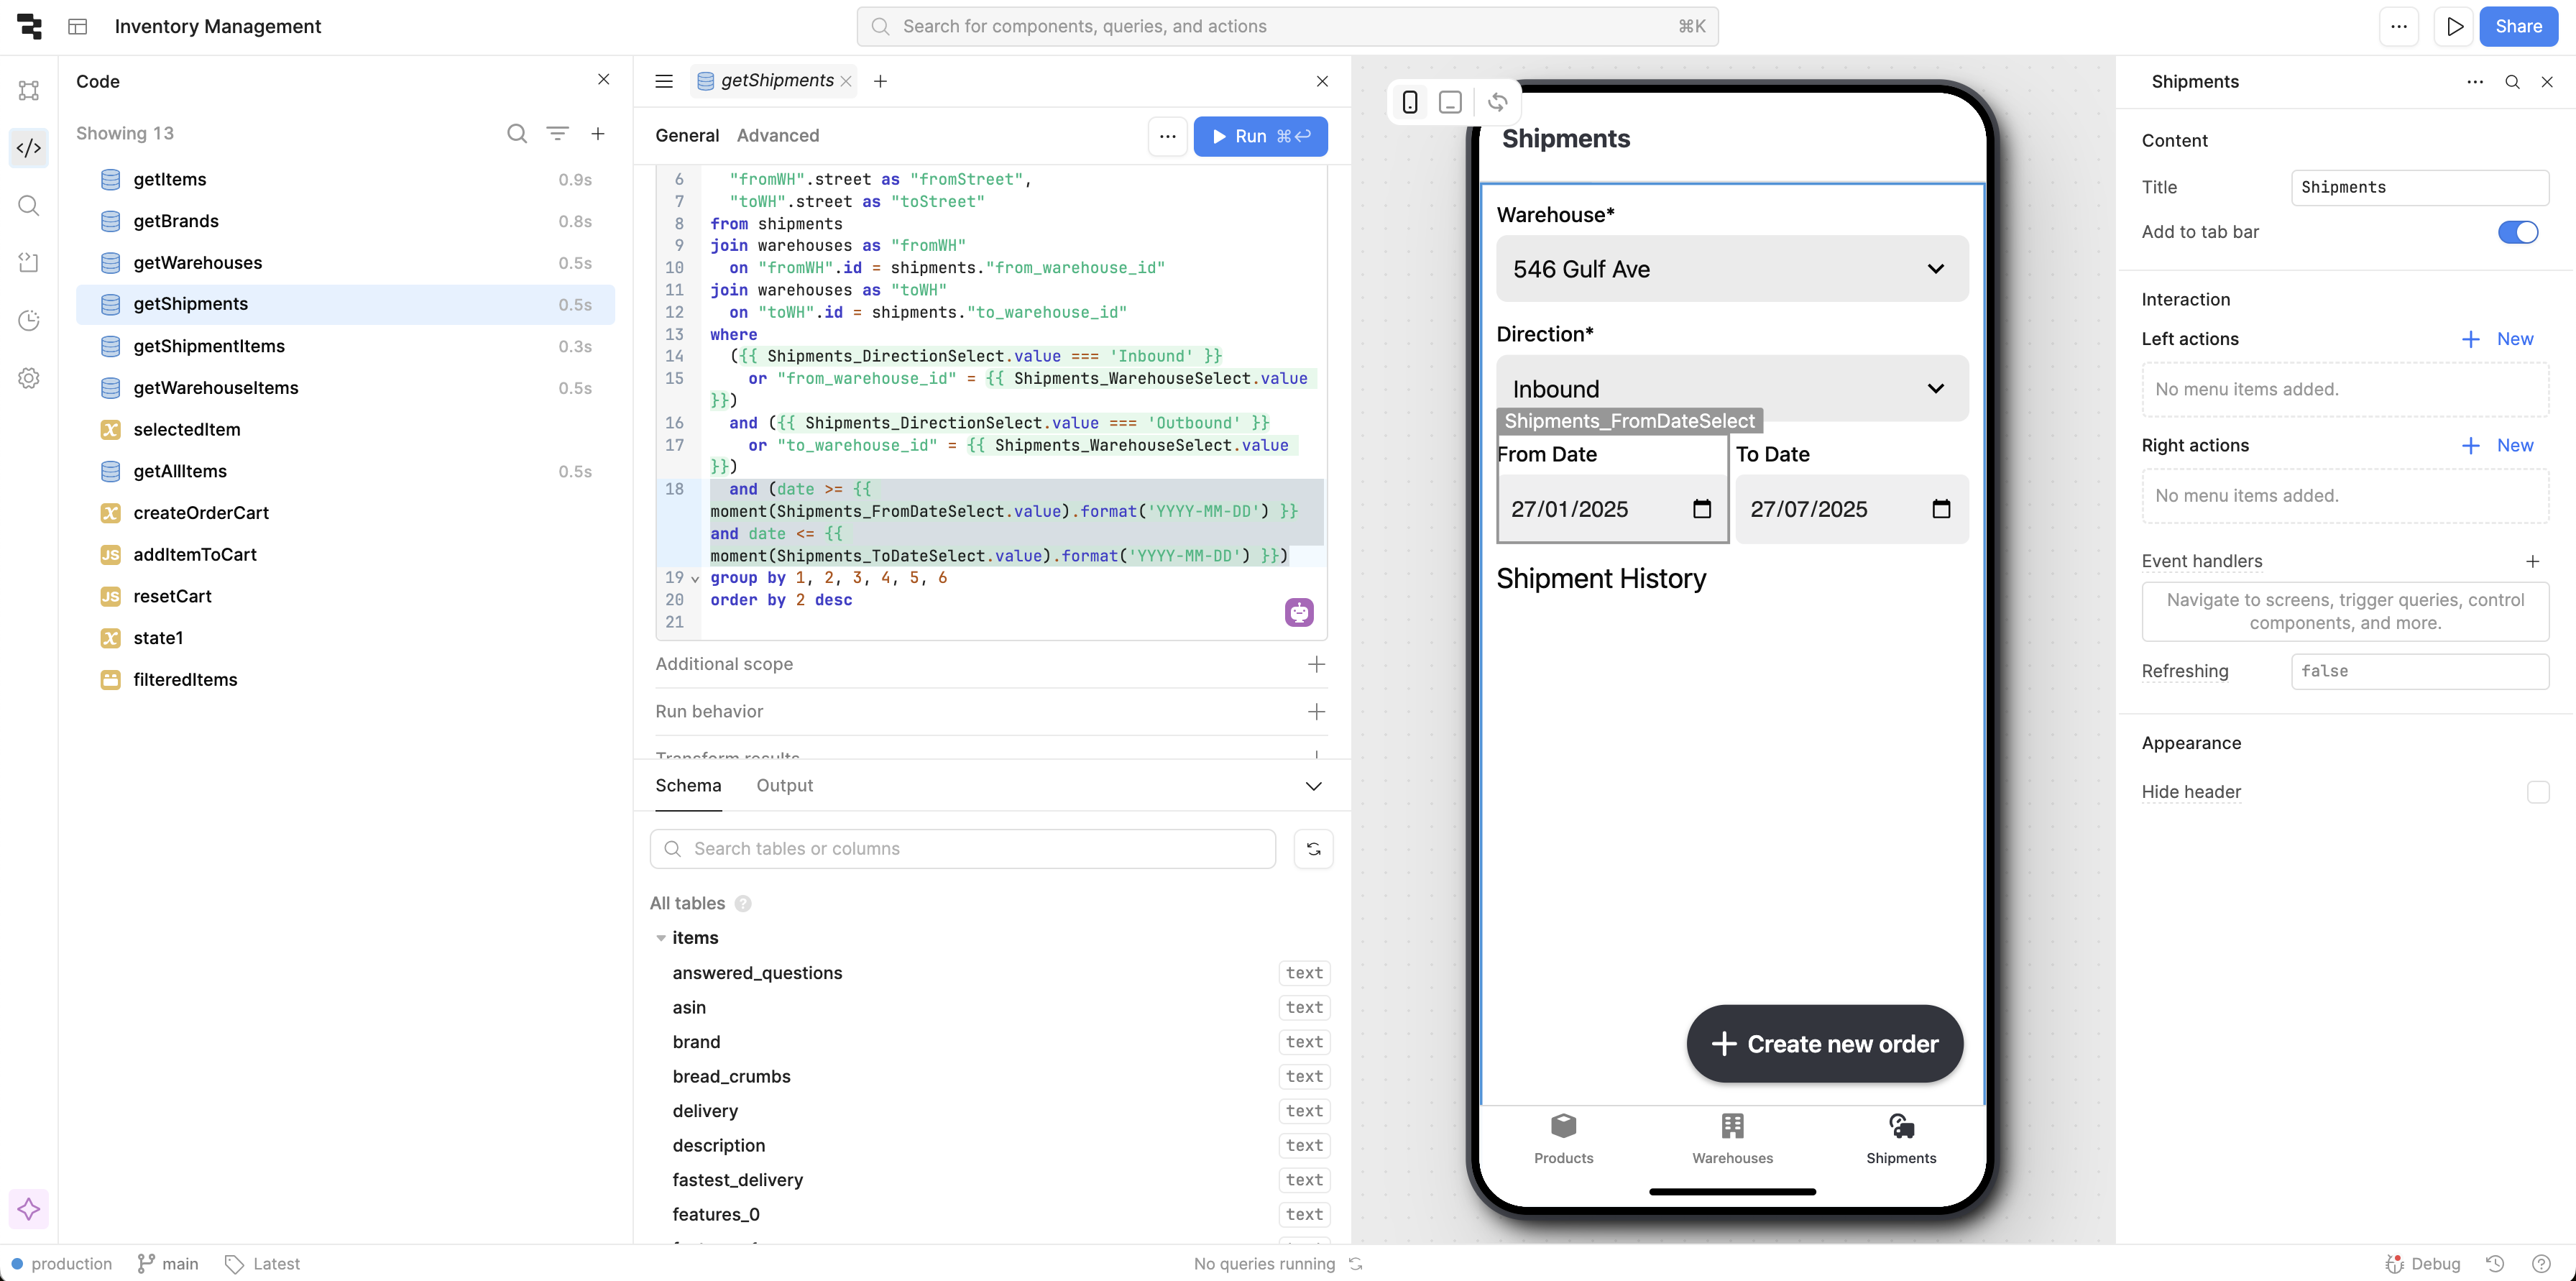Image resolution: width=2576 pixels, height=1281 pixels.
Task: Switch to the Advanced query tab
Action: point(778,136)
